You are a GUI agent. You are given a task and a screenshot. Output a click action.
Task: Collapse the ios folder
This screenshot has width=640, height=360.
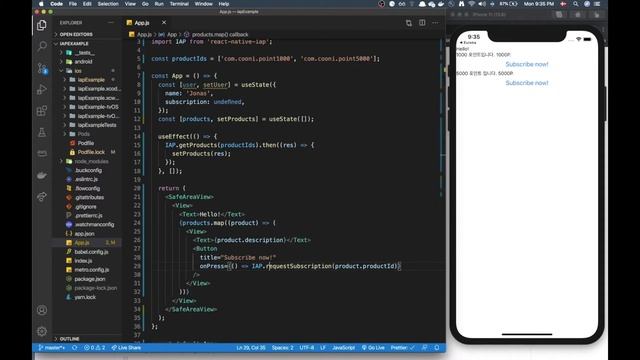click(x=78, y=71)
